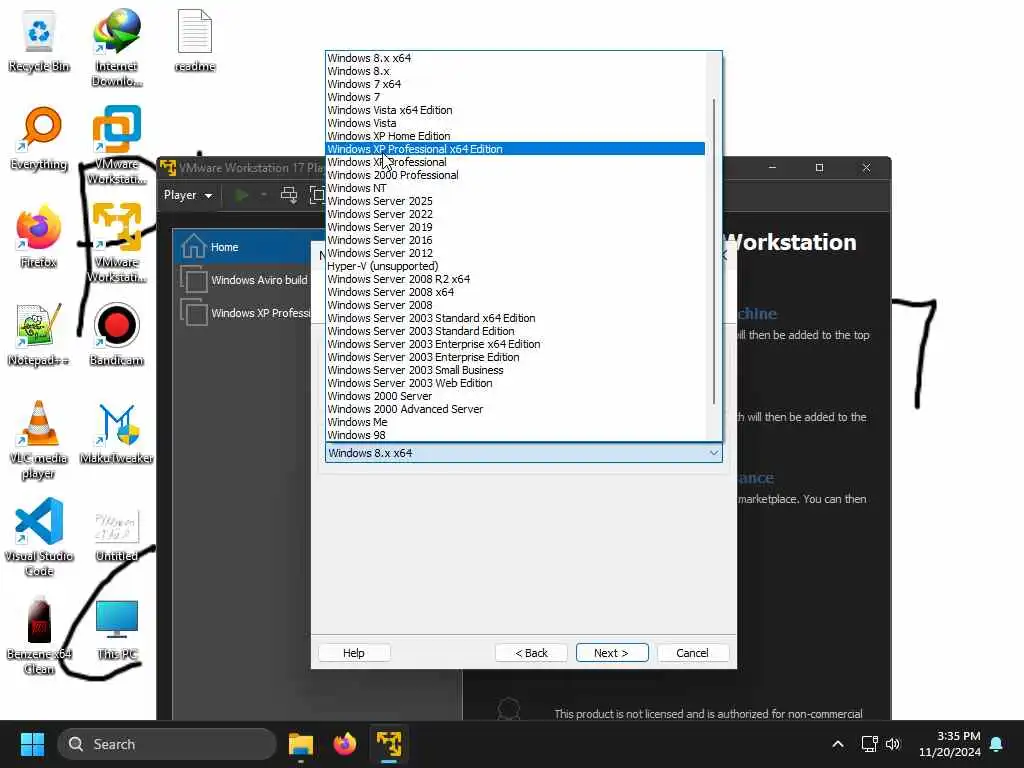Click the green Power On play icon

click(242, 195)
